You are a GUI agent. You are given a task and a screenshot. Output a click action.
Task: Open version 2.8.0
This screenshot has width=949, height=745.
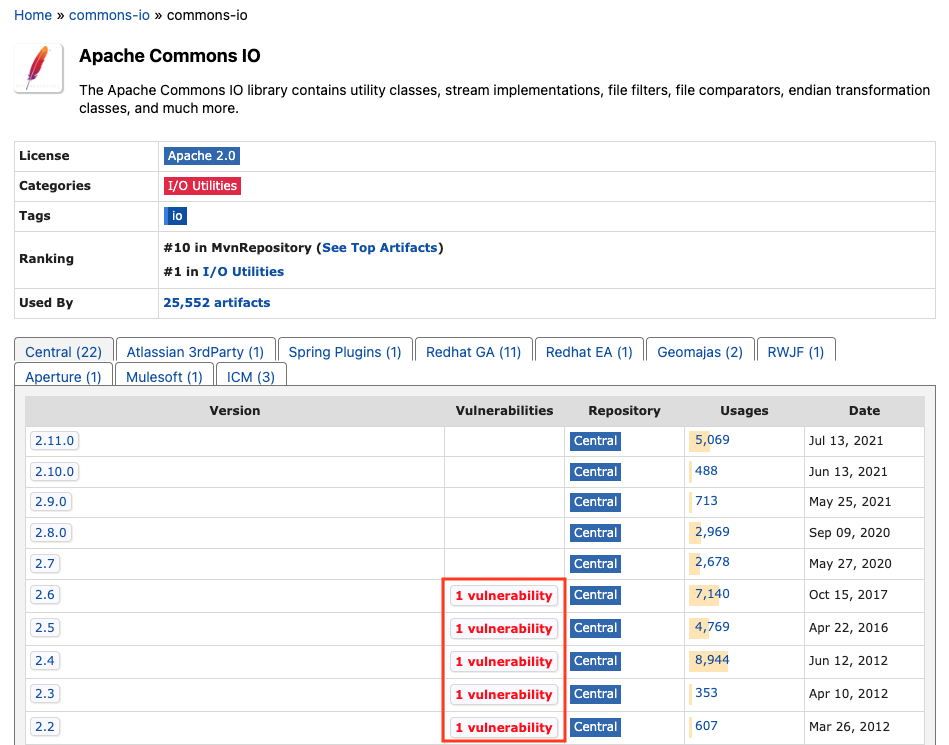(51, 533)
